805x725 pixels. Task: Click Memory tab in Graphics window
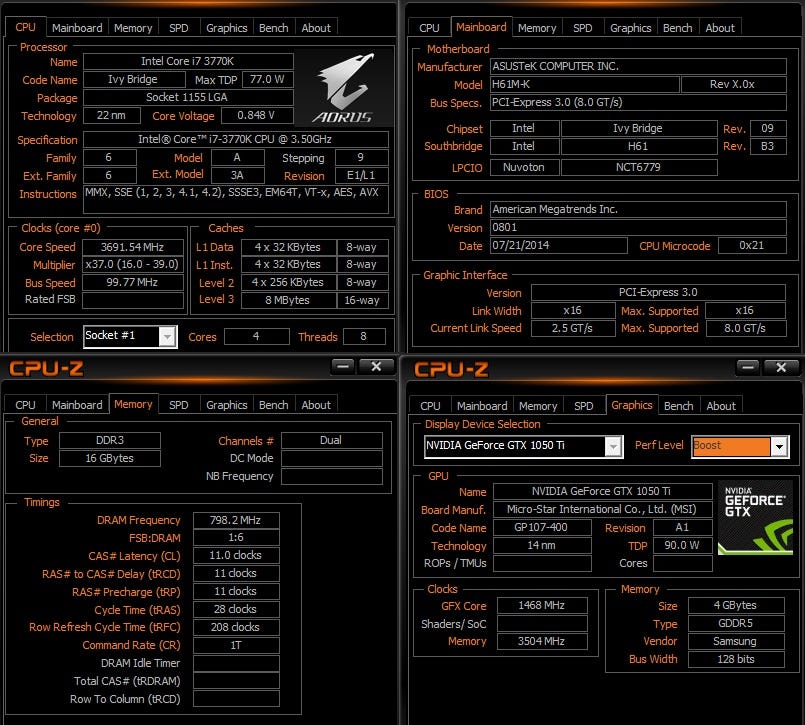538,406
